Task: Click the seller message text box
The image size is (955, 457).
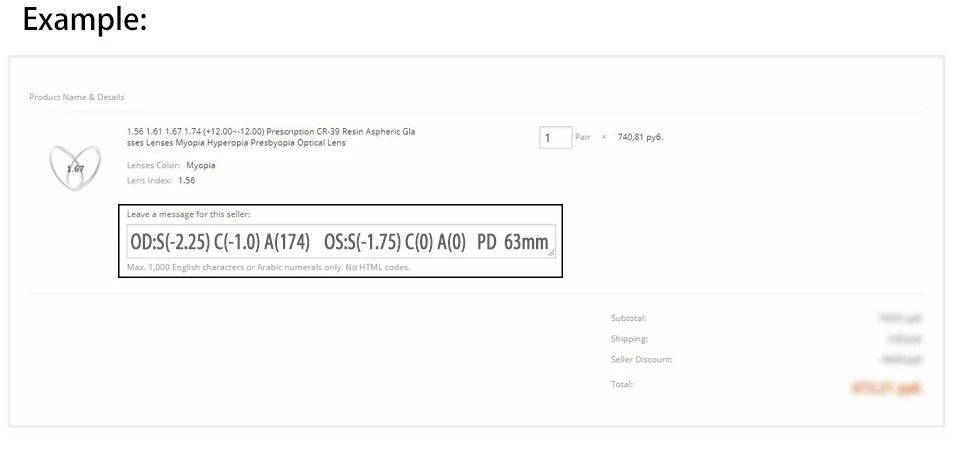Action: pos(341,241)
